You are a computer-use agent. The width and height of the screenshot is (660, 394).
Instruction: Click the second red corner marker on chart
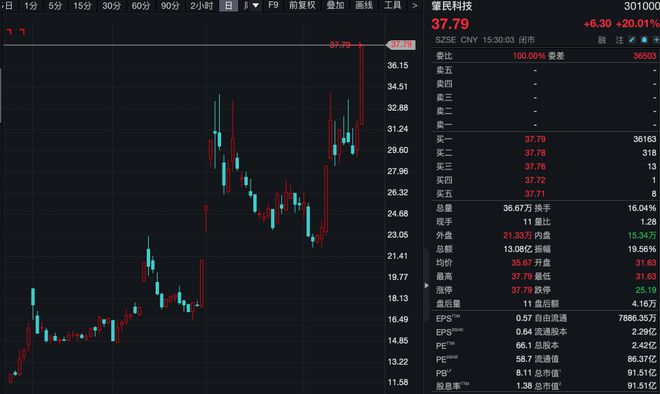click(22, 32)
